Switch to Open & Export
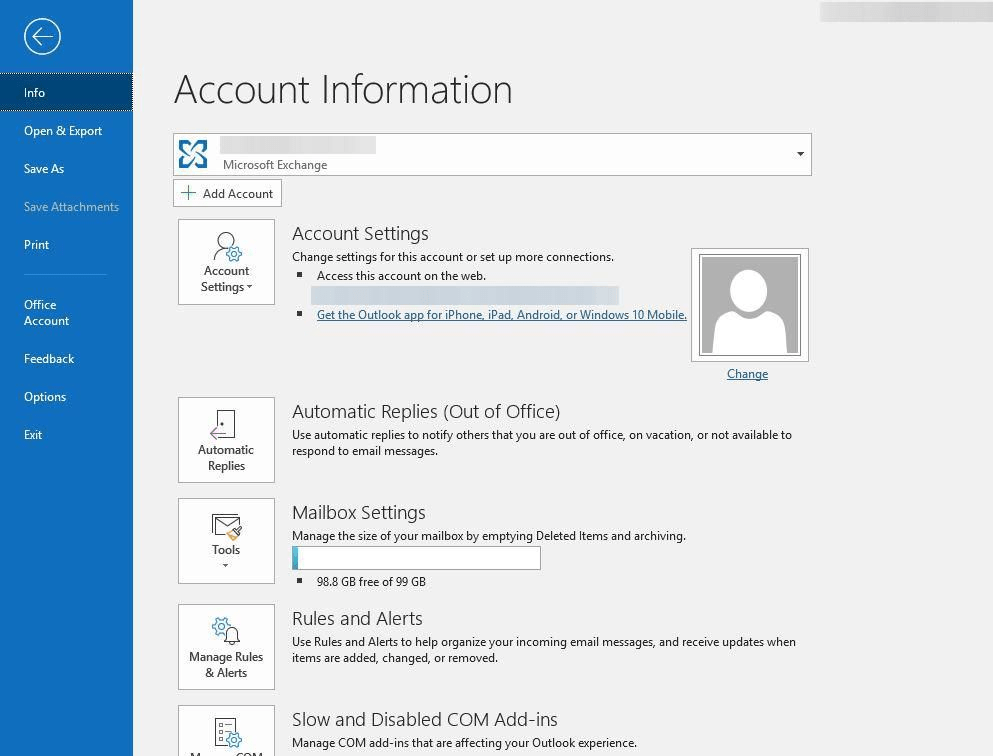 [x=63, y=130]
